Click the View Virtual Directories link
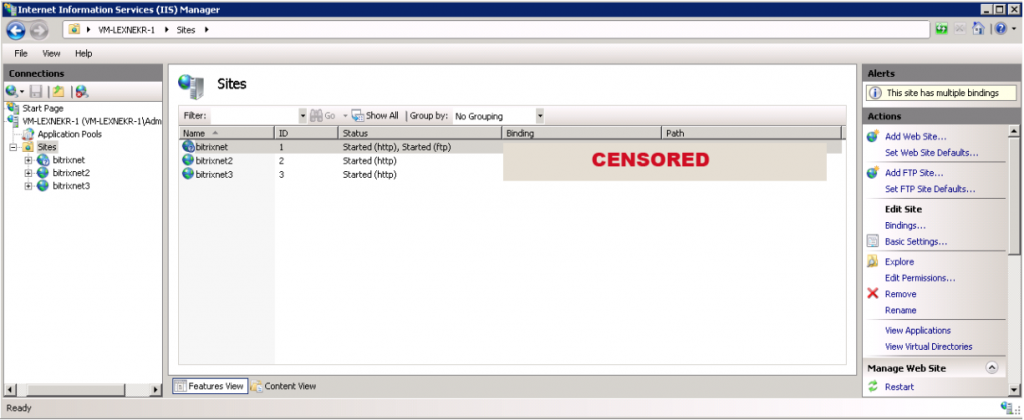 (x=929, y=347)
